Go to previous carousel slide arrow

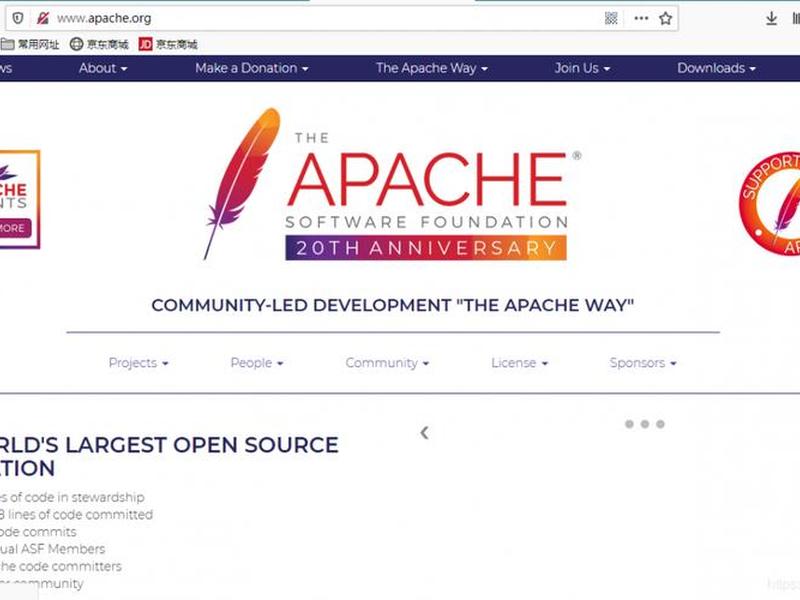coord(424,433)
